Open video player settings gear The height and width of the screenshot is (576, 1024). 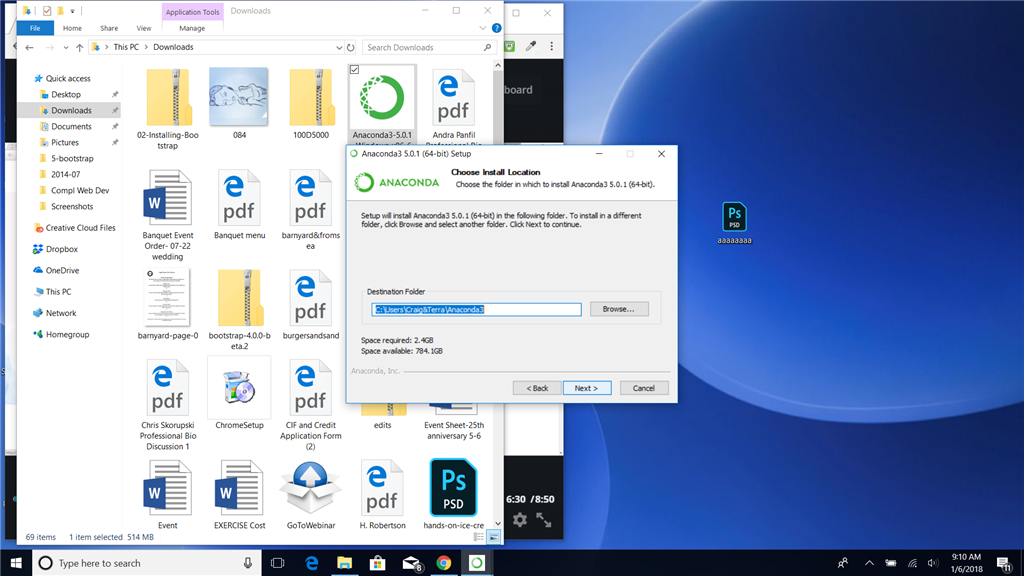[519, 520]
